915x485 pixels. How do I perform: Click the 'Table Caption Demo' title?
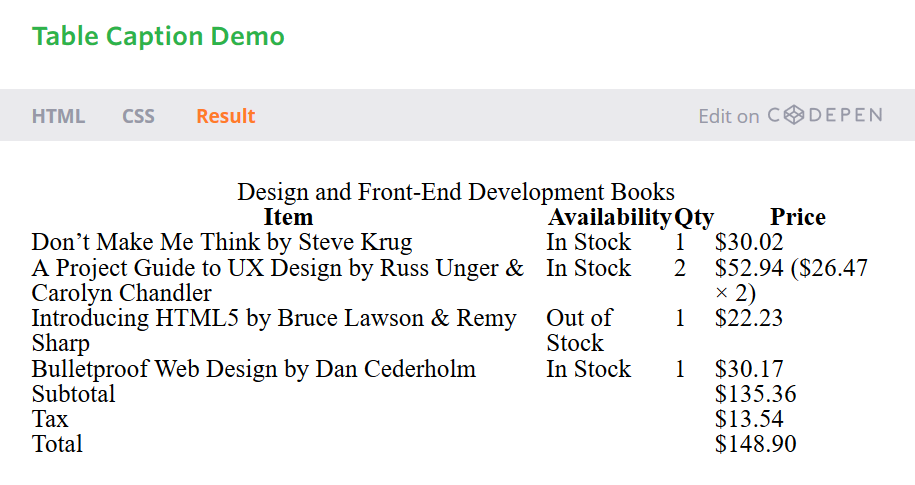point(158,37)
